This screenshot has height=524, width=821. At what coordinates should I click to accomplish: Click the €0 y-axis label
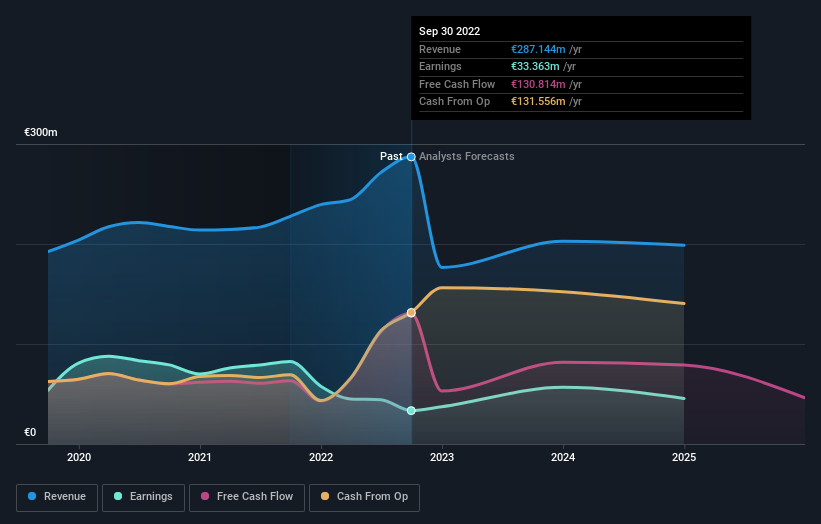click(x=30, y=432)
